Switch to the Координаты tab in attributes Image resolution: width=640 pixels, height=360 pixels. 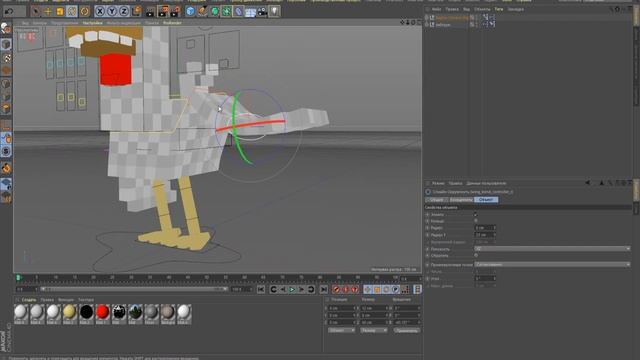[x=461, y=200]
